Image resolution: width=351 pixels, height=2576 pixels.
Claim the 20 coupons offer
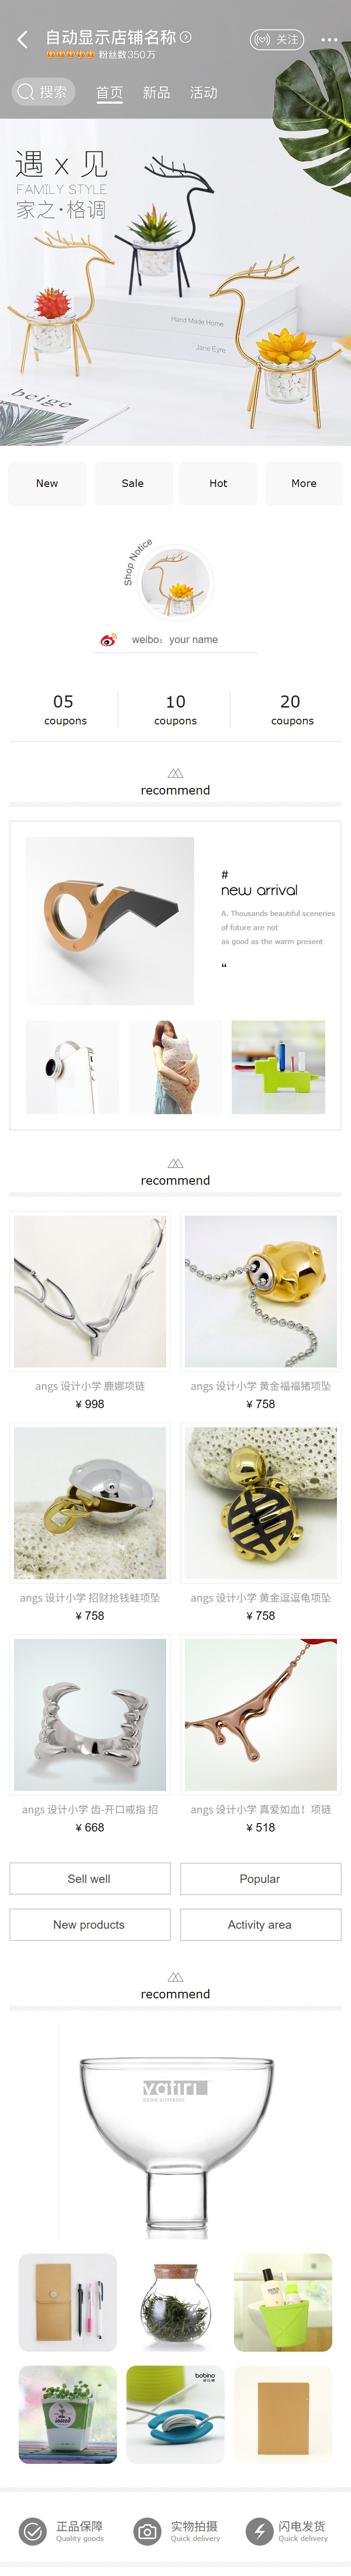(x=291, y=709)
